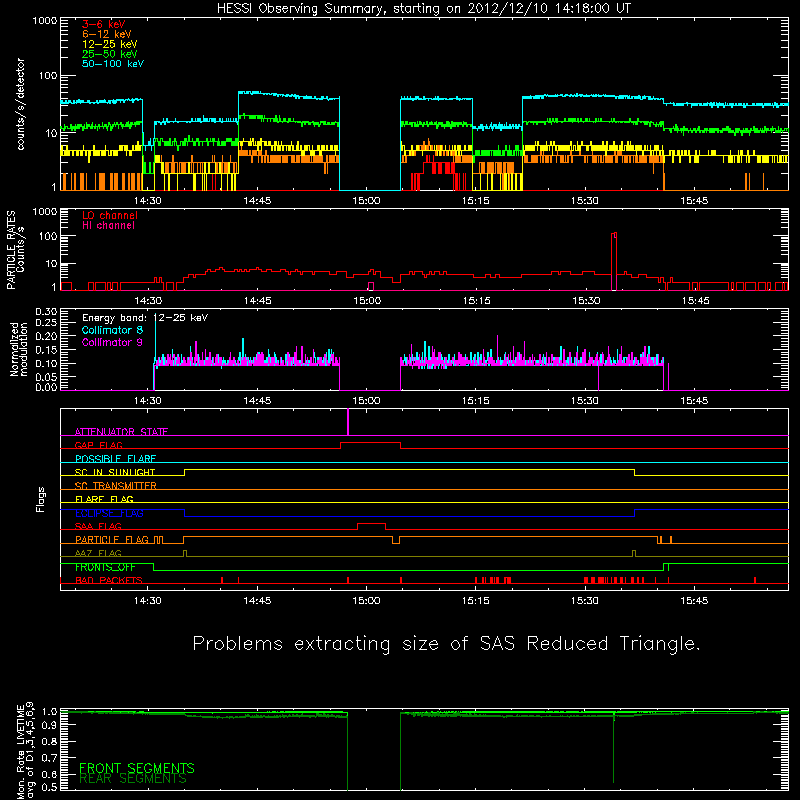Click the SC_IN_SUNLIGHT flag label
The height and width of the screenshot is (800, 800).
point(115,472)
